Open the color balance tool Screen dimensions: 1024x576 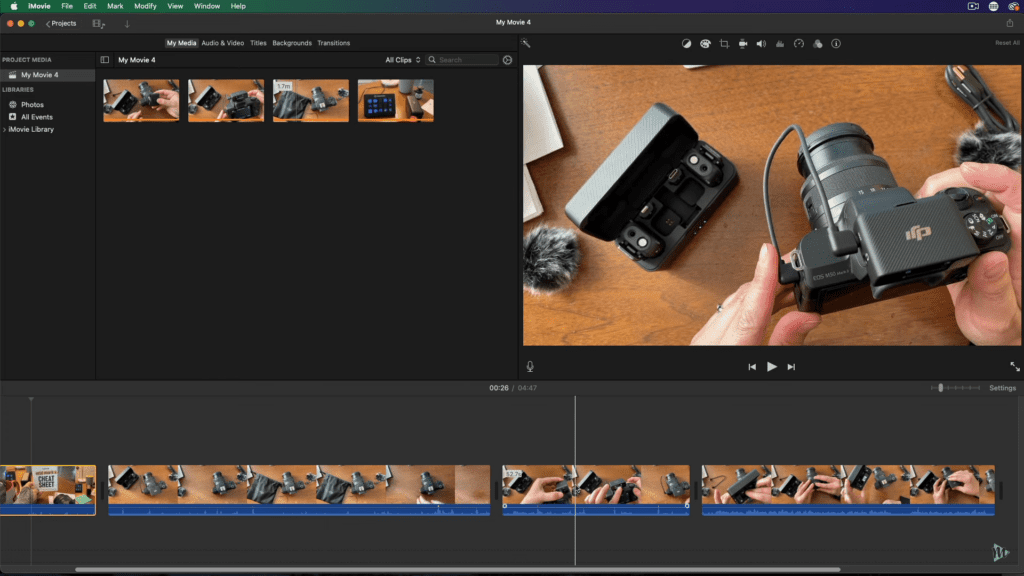tap(686, 44)
